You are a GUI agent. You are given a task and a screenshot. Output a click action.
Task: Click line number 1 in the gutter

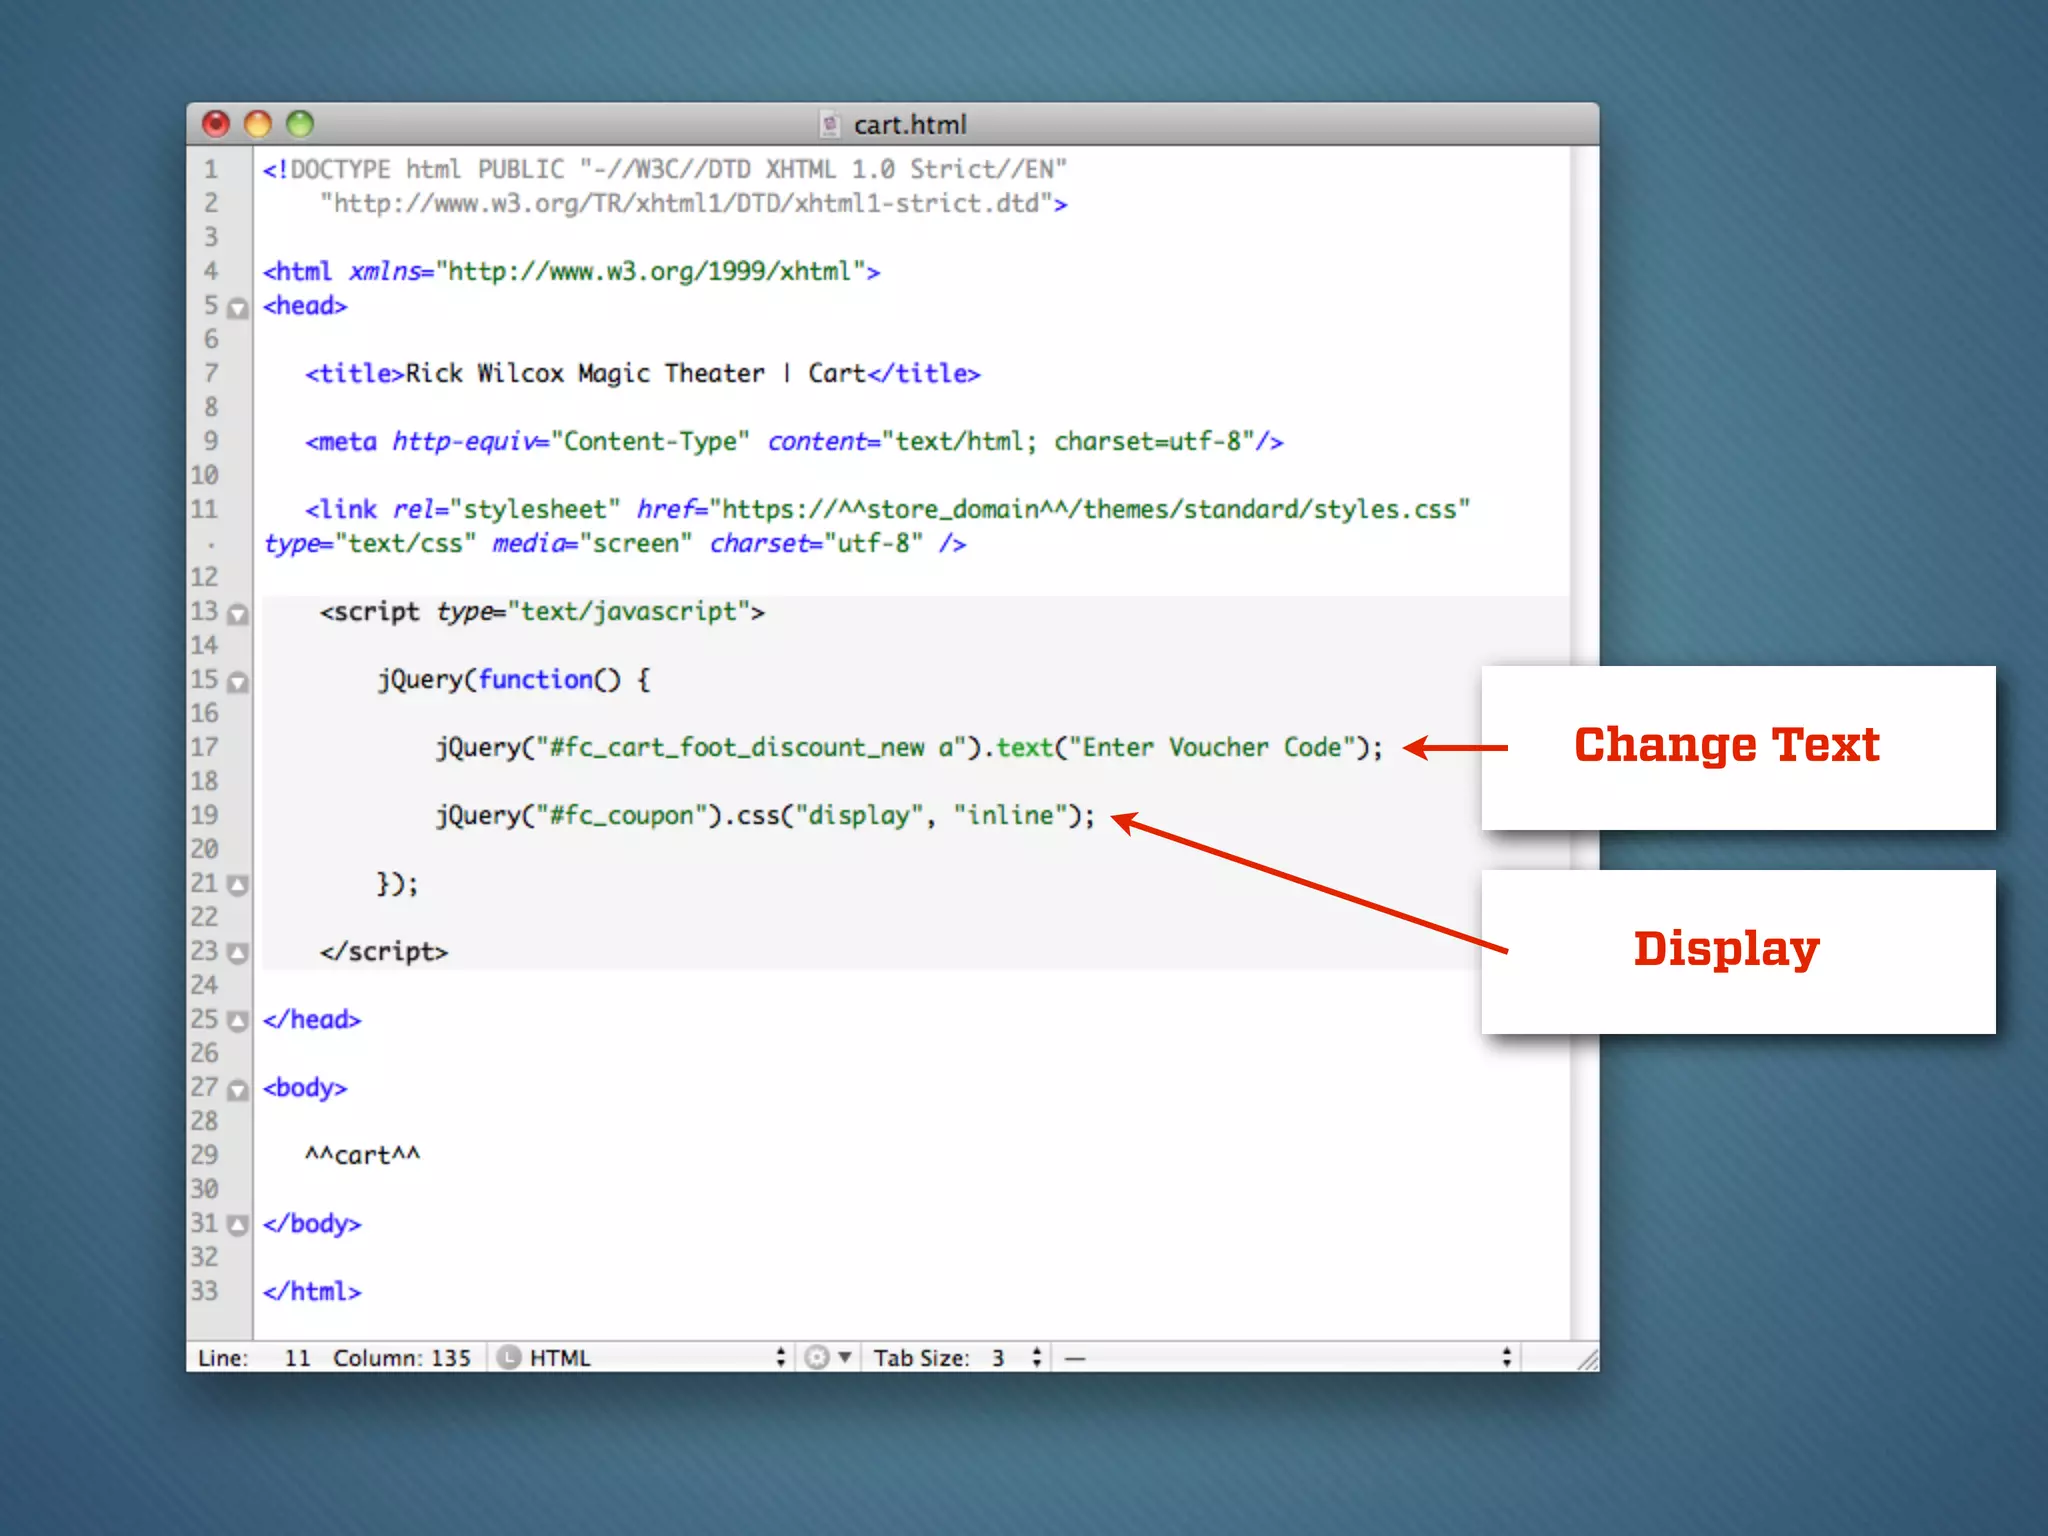coord(211,169)
